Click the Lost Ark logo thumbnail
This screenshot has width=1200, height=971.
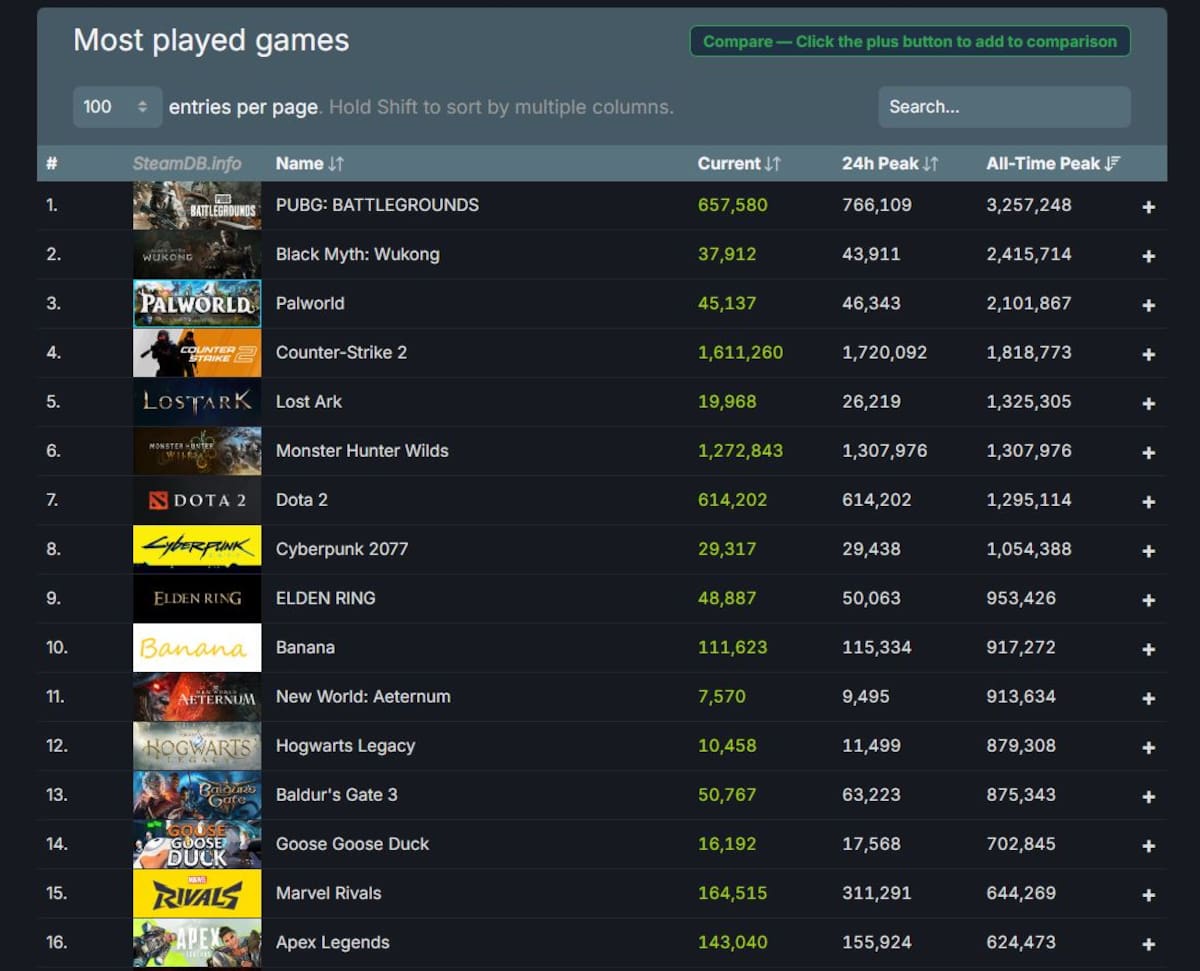pyautogui.click(x=197, y=401)
